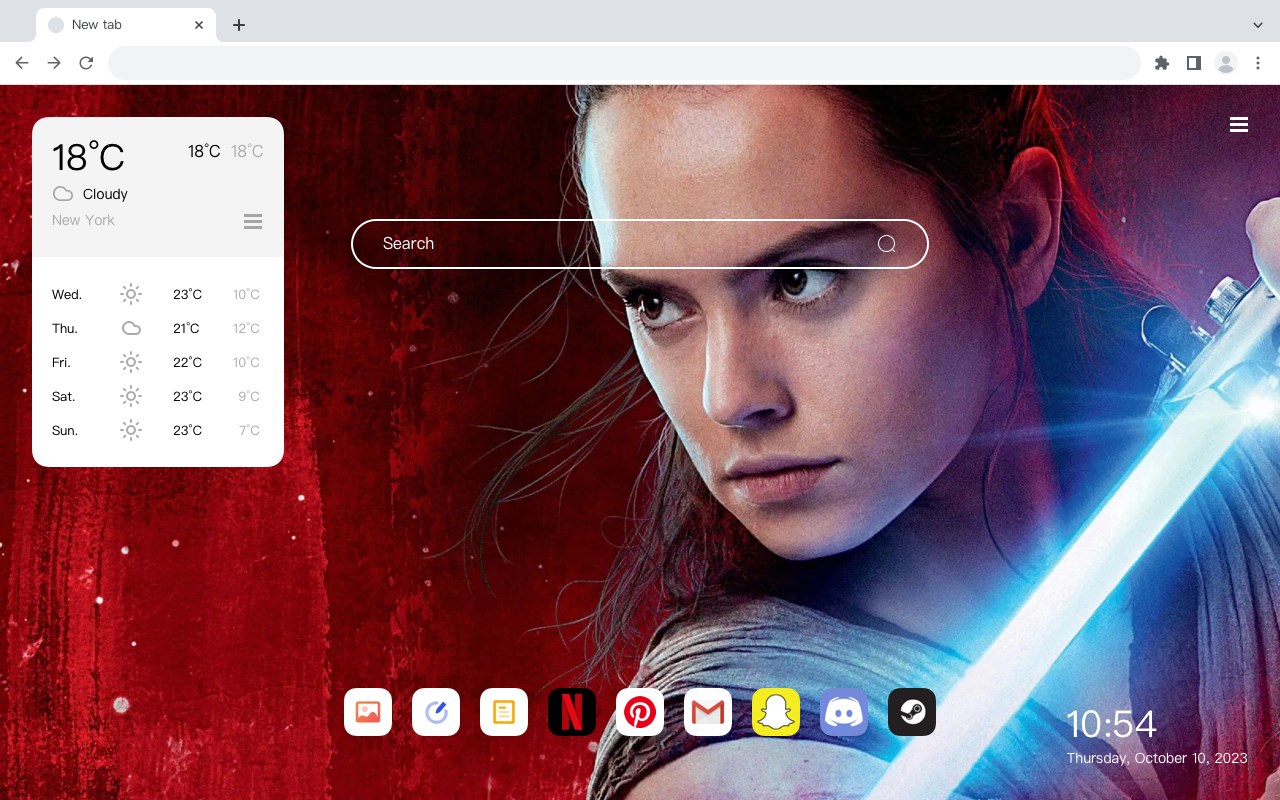The image size is (1280, 800).
Task: Click the 10:54 clock
Action: tap(1111, 724)
